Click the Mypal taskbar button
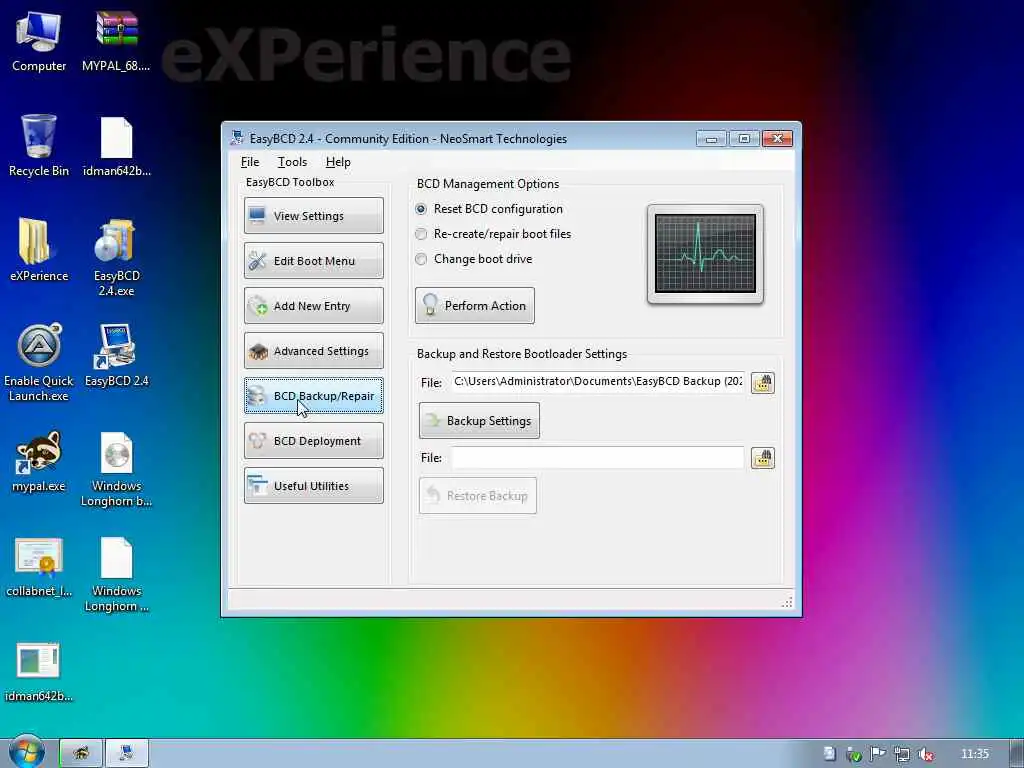The image size is (1024, 768). 81,753
